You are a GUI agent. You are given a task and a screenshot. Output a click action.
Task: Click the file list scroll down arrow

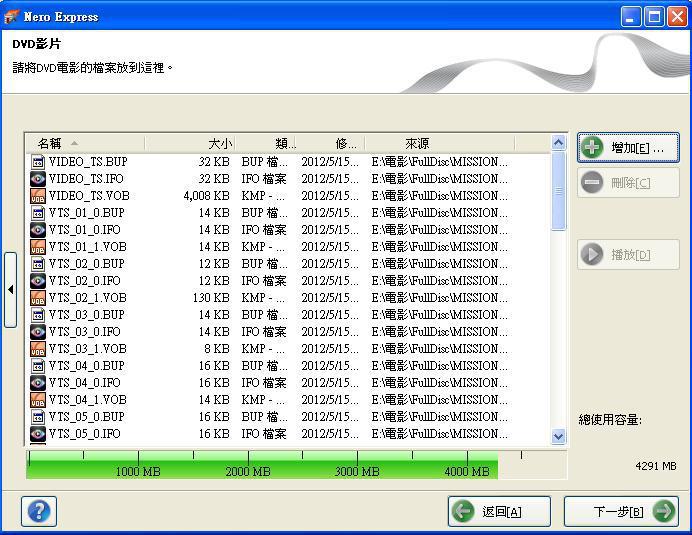pos(558,437)
